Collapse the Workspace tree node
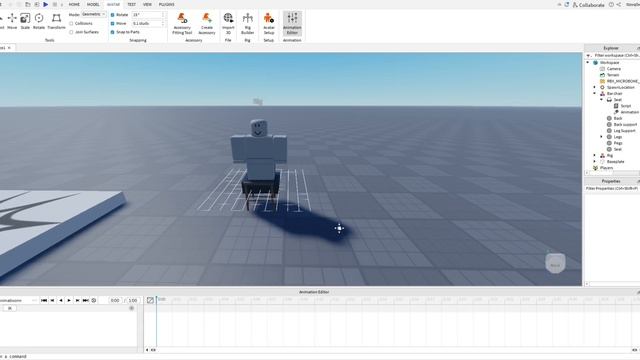The width and height of the screenshot is (640, 360). (588, 63)
